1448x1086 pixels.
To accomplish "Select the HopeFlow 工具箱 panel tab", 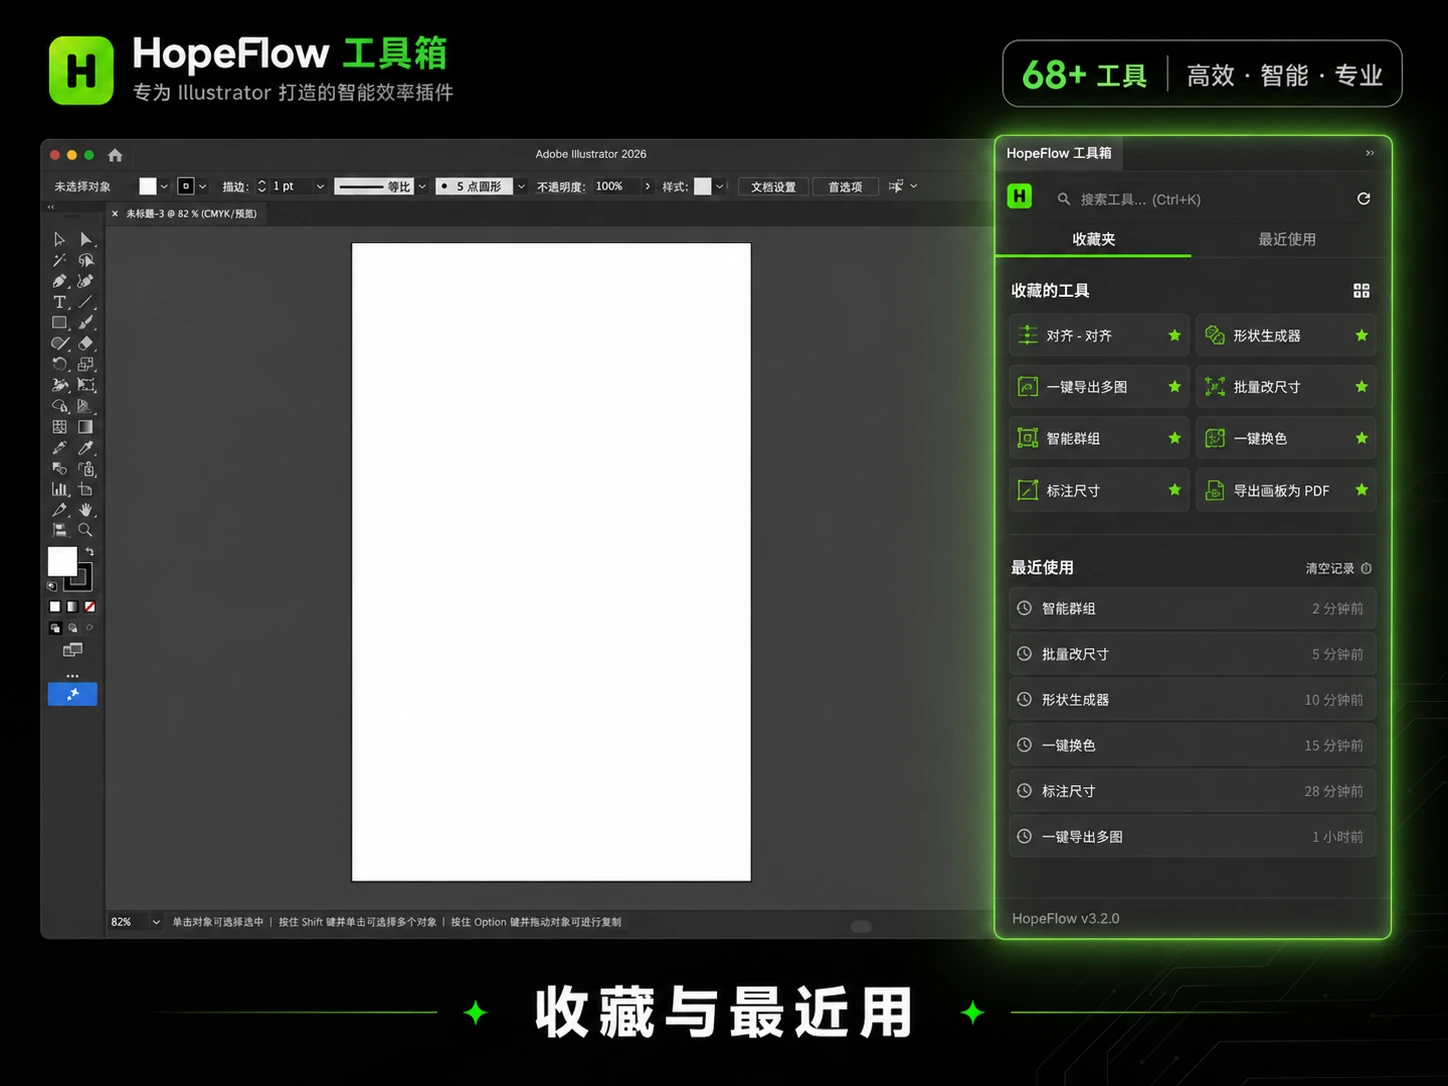I will [1059, 153].
